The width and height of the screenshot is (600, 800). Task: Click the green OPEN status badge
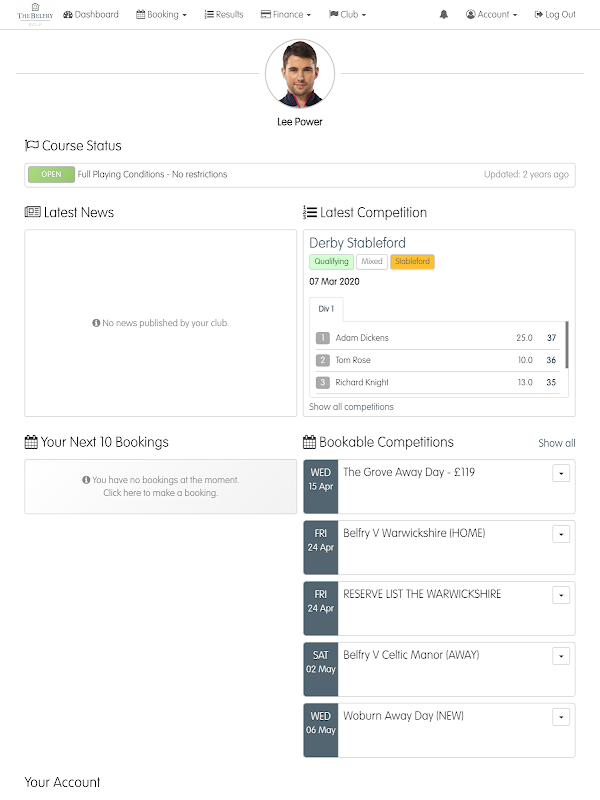[51, 174]
